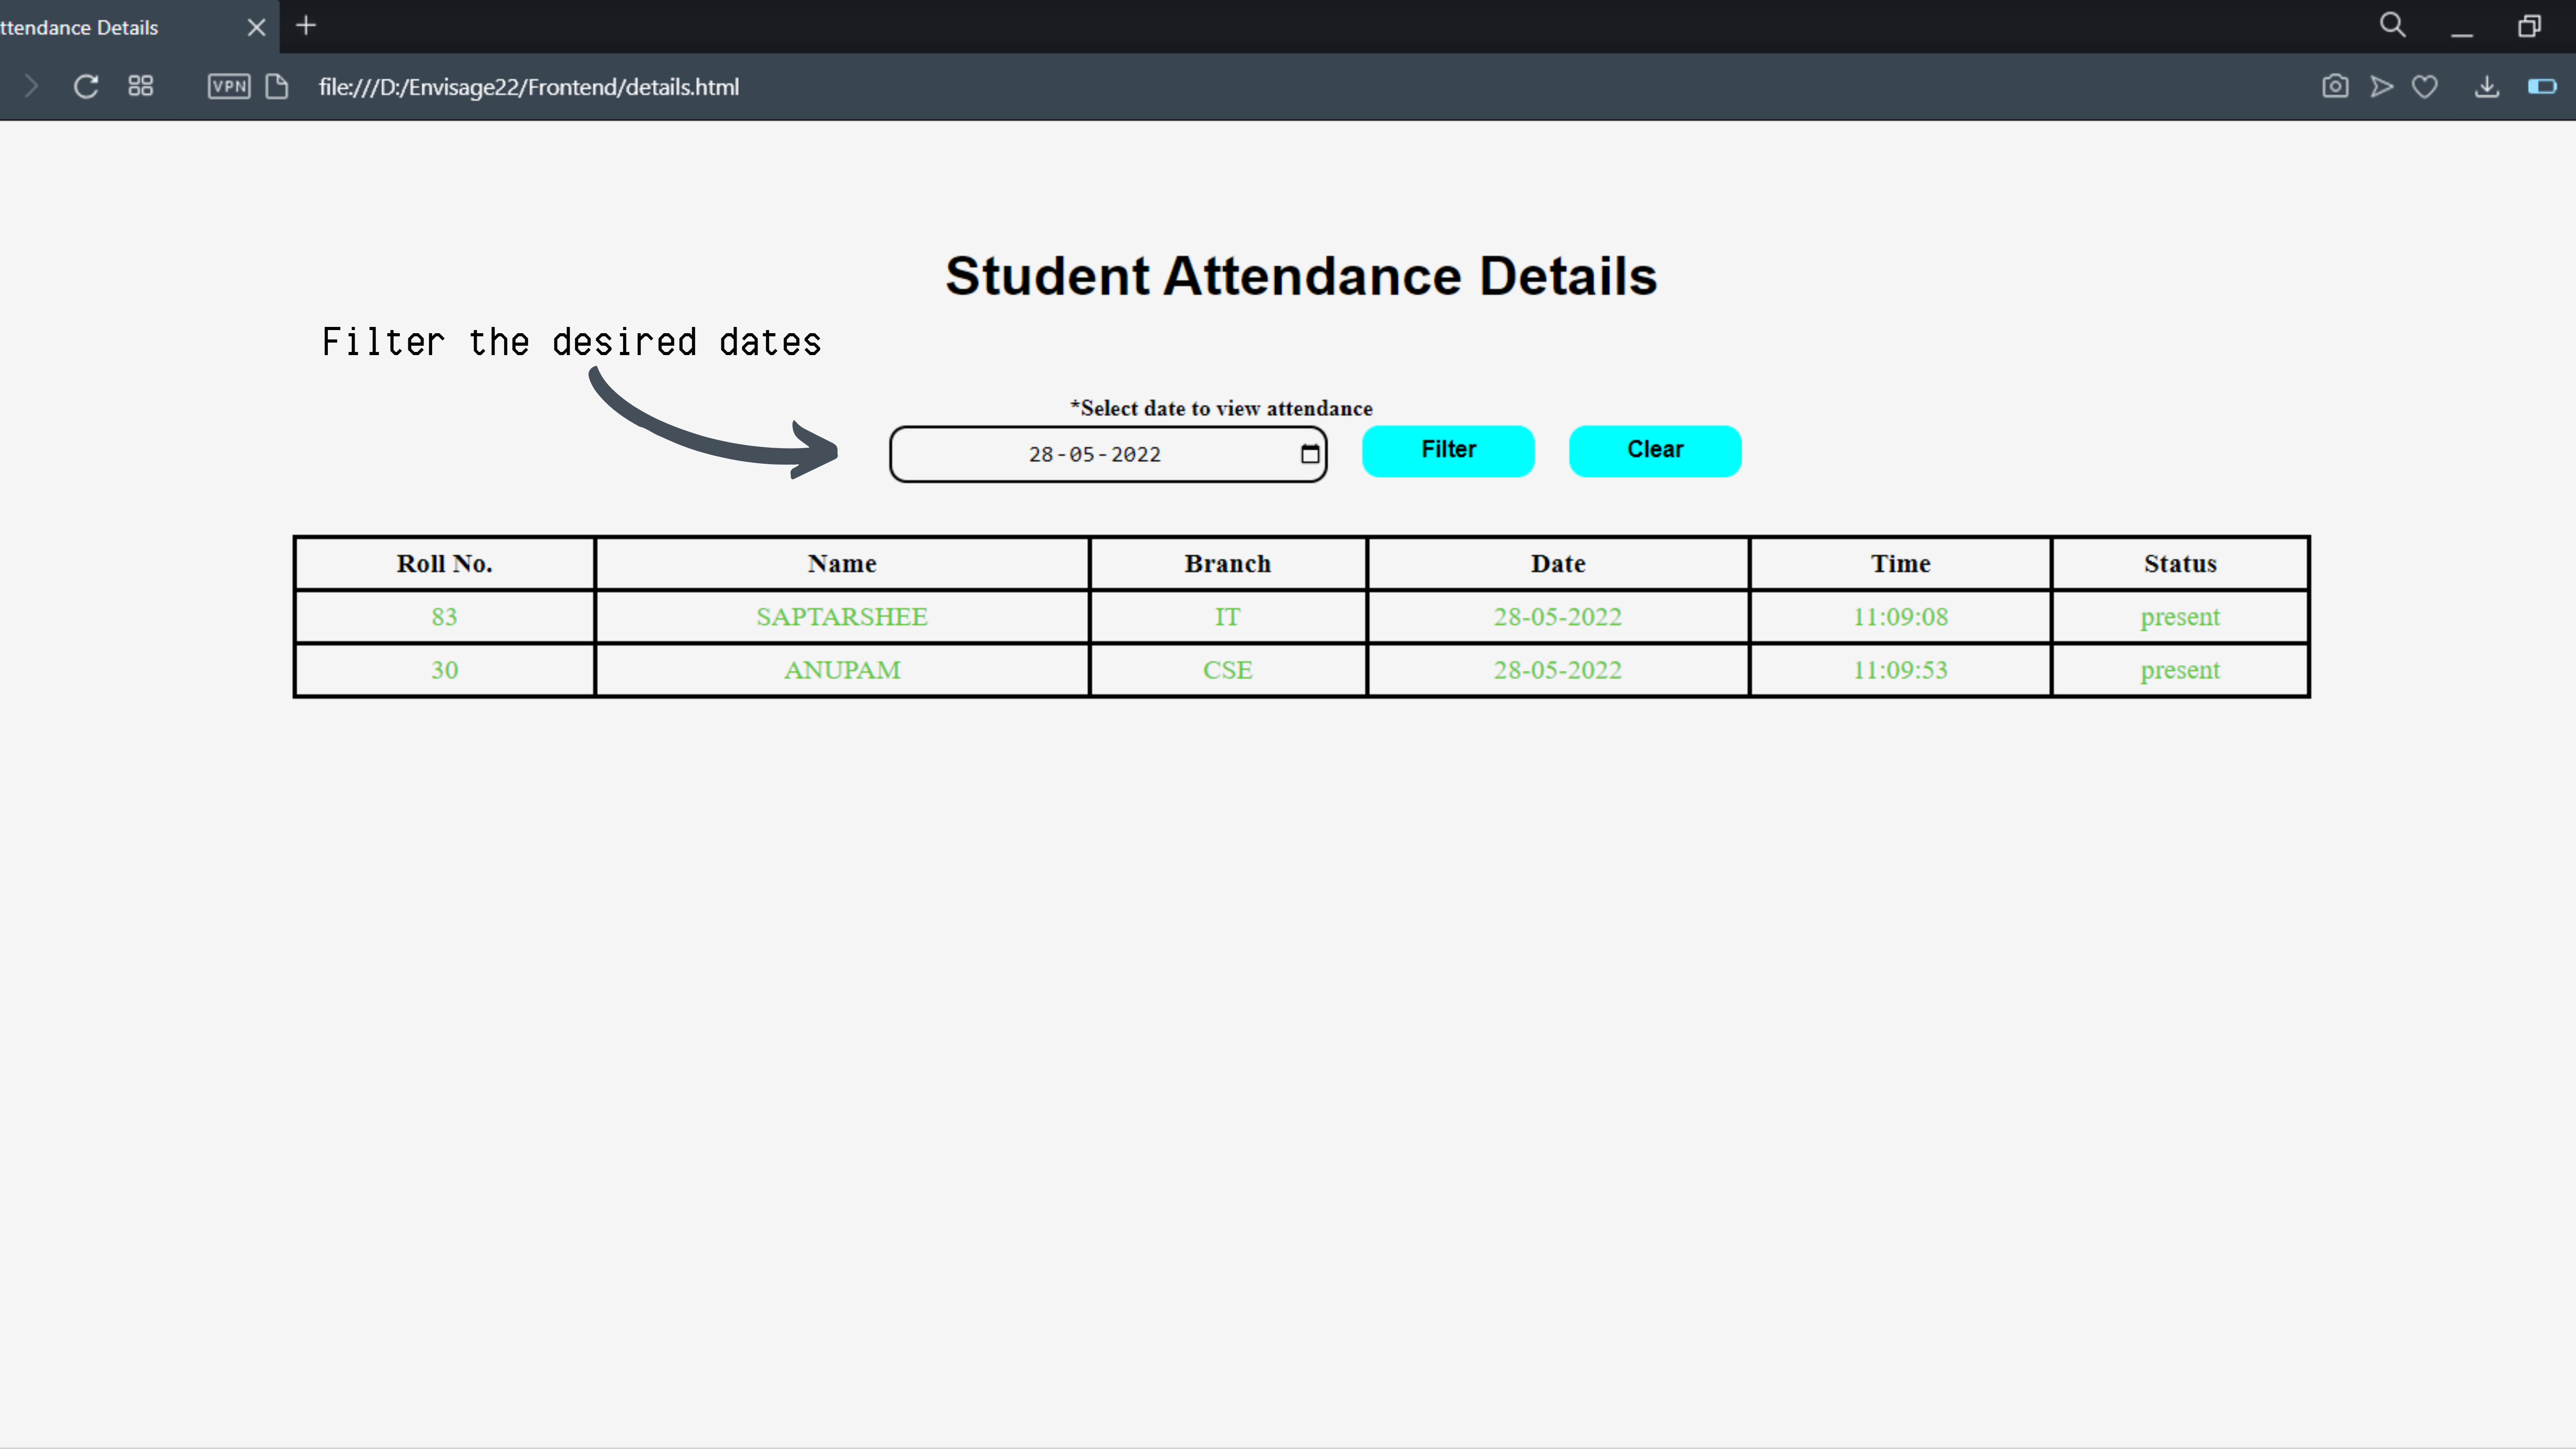The height and width of the screenshot is (1449, 2576).
Task: Click the search magnifier in the tab bar
Action: click(2392, 25)
